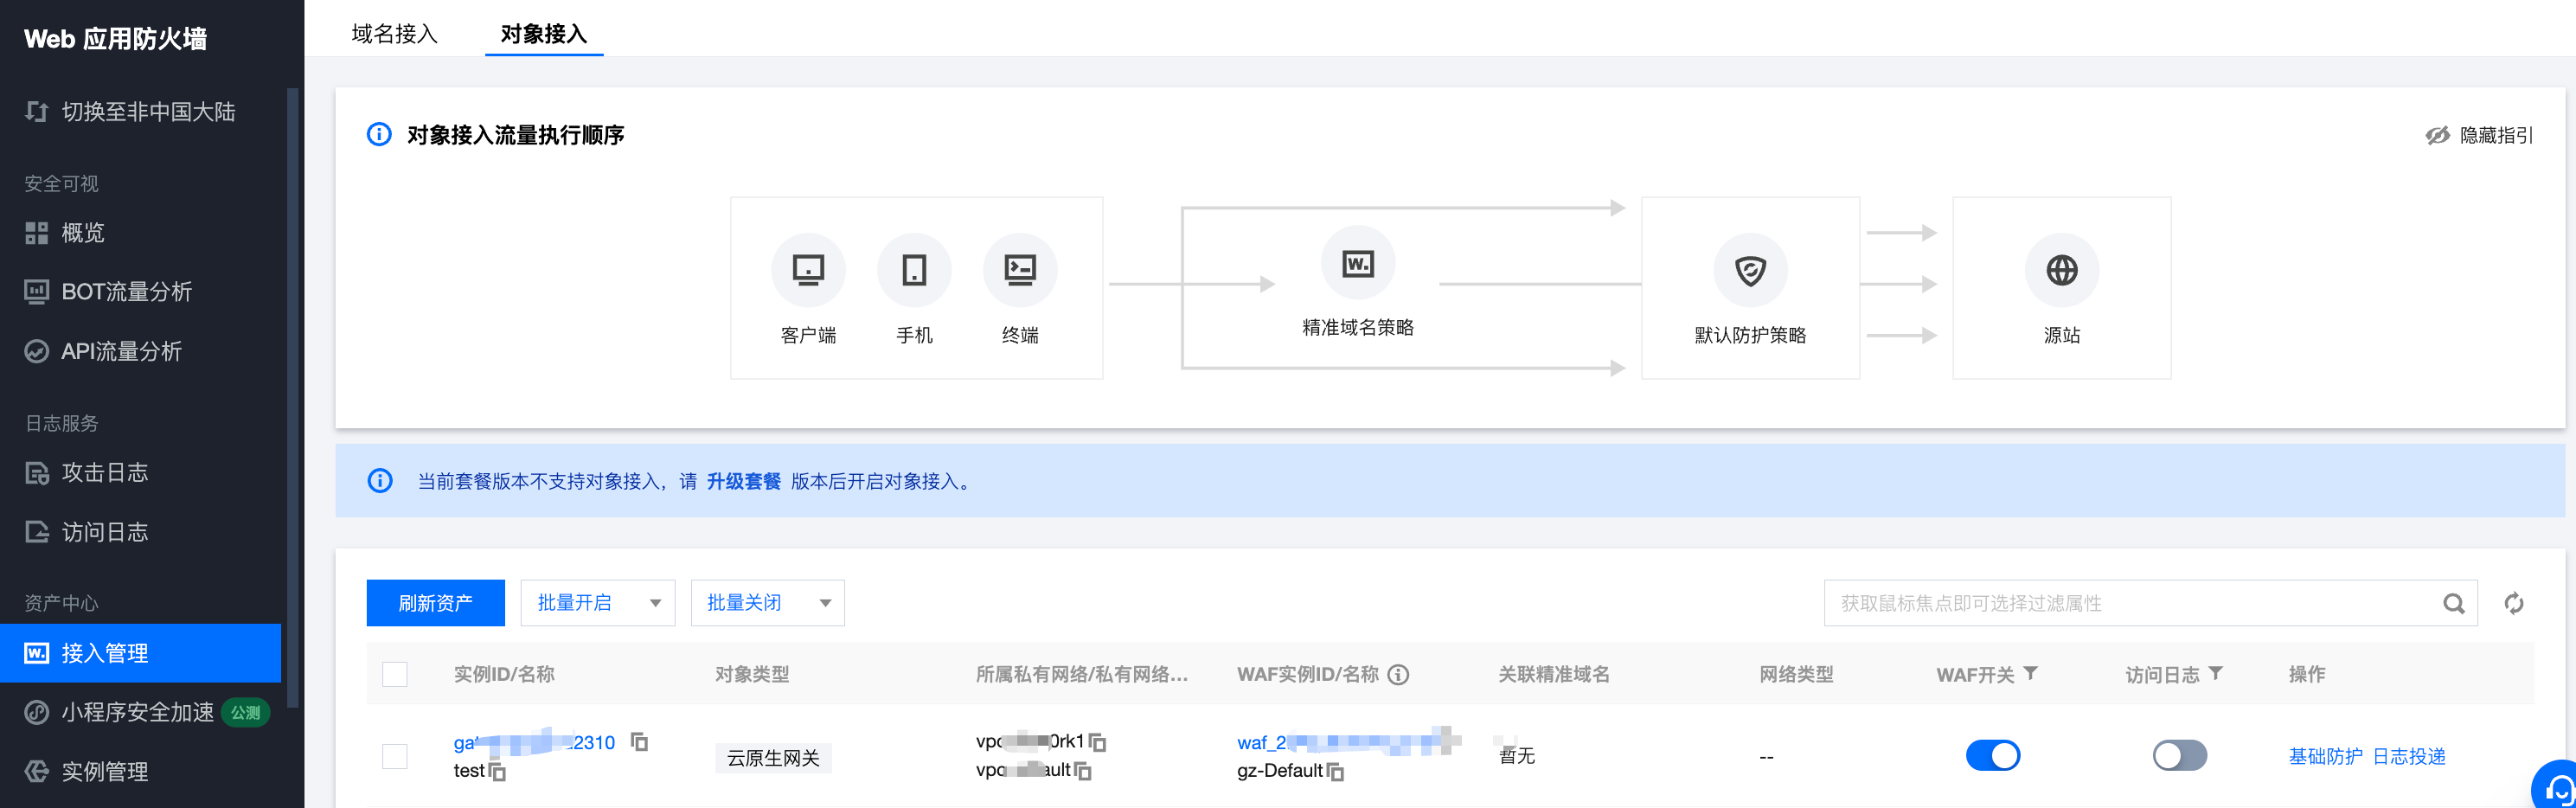Enable the 访问日志 toggle for the test instance
2576x808 pixels.
point(2179,755)
